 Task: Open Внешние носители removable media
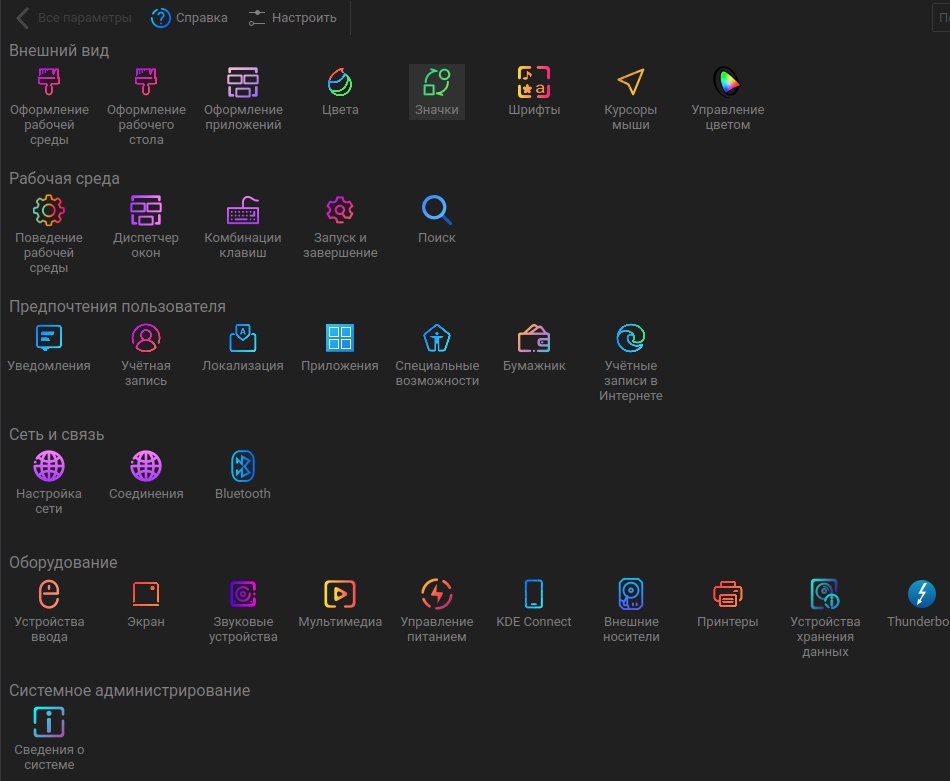[x=631, y=610]
